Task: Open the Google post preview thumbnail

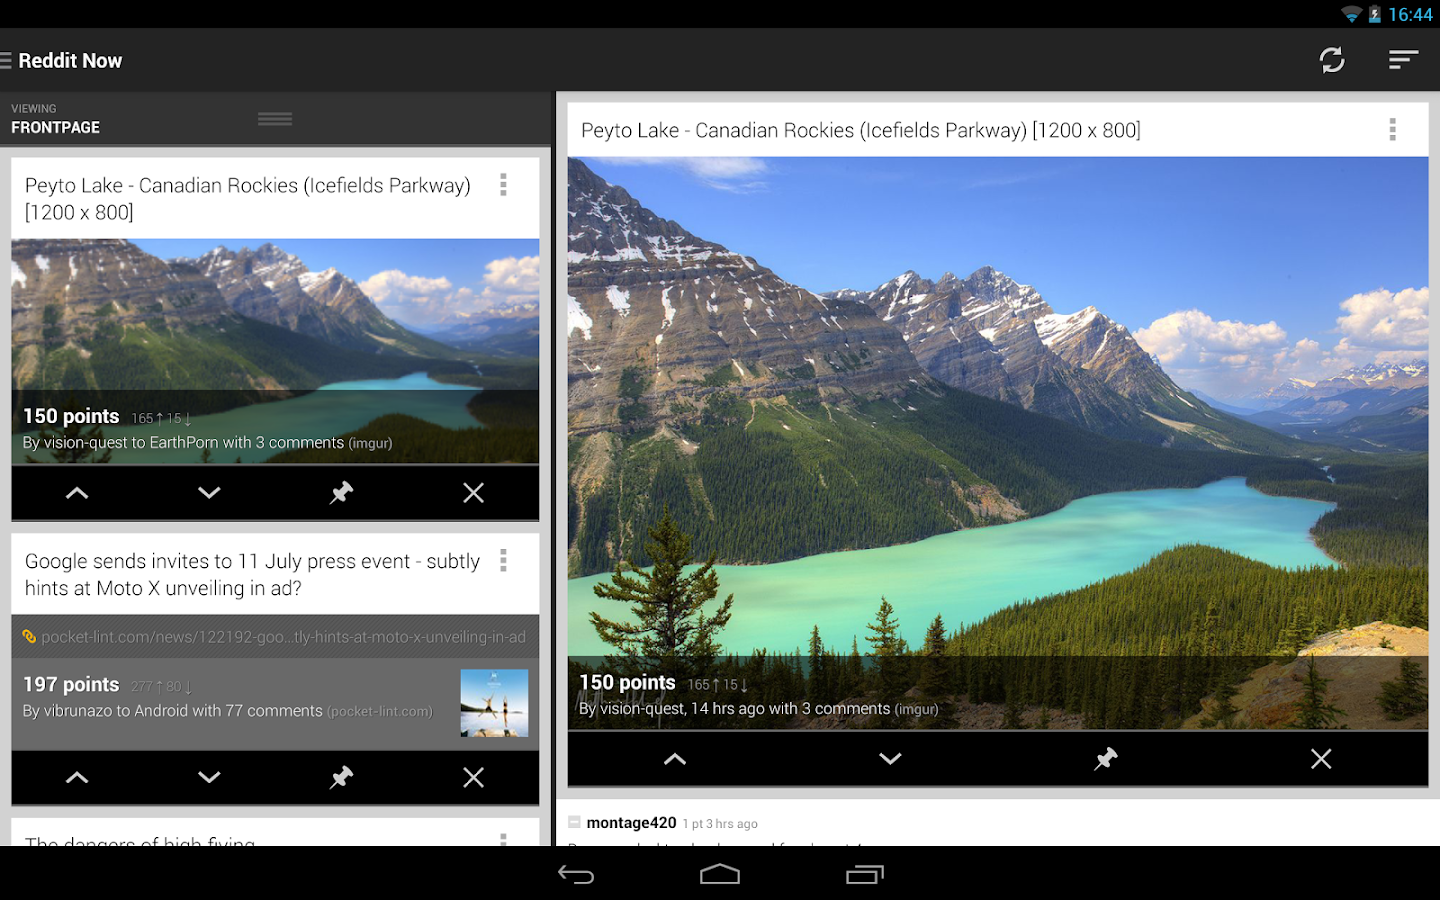Action: tap(494, 703)
